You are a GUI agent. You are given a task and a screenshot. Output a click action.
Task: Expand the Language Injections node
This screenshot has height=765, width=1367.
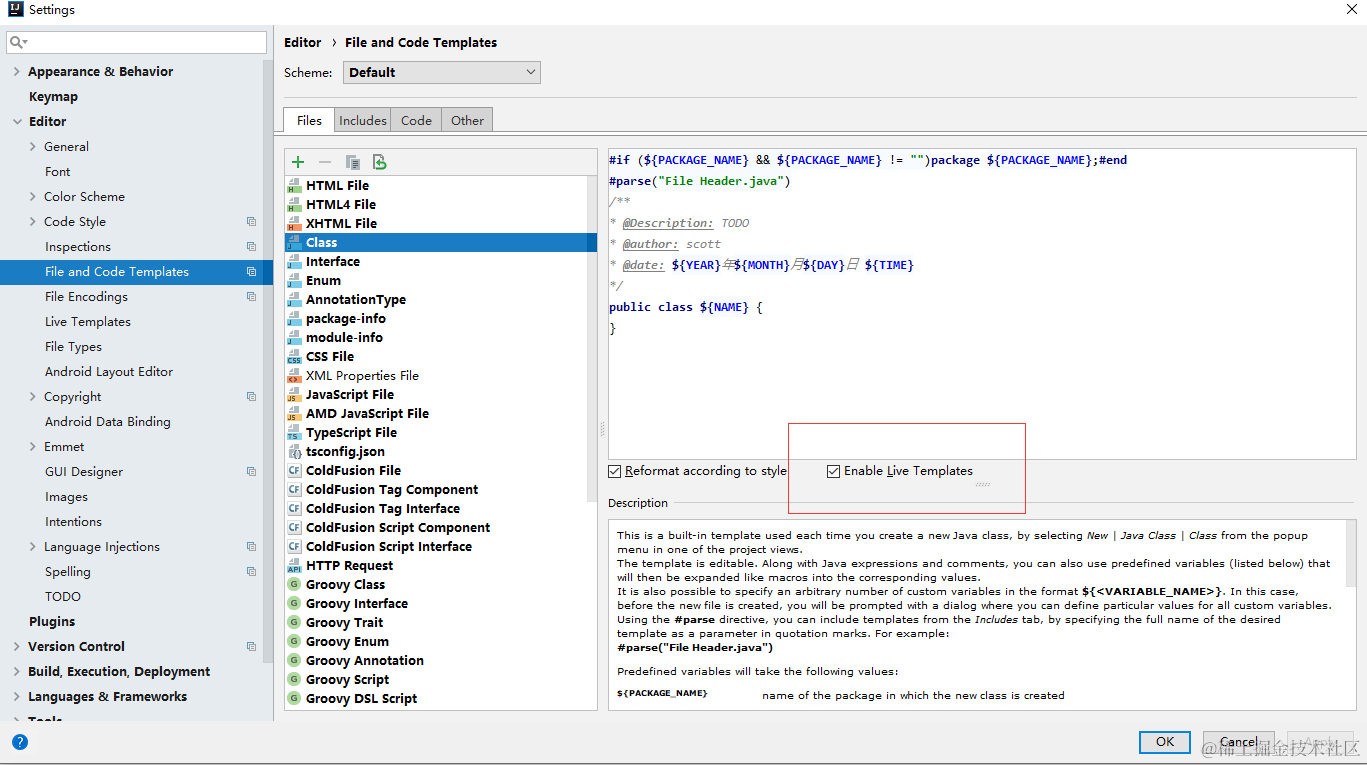click(x=33, y=547)
